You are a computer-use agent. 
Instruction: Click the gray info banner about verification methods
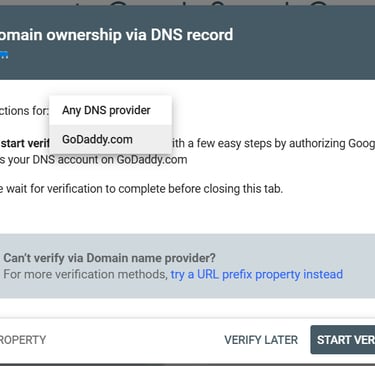click(x=187, y=266)
